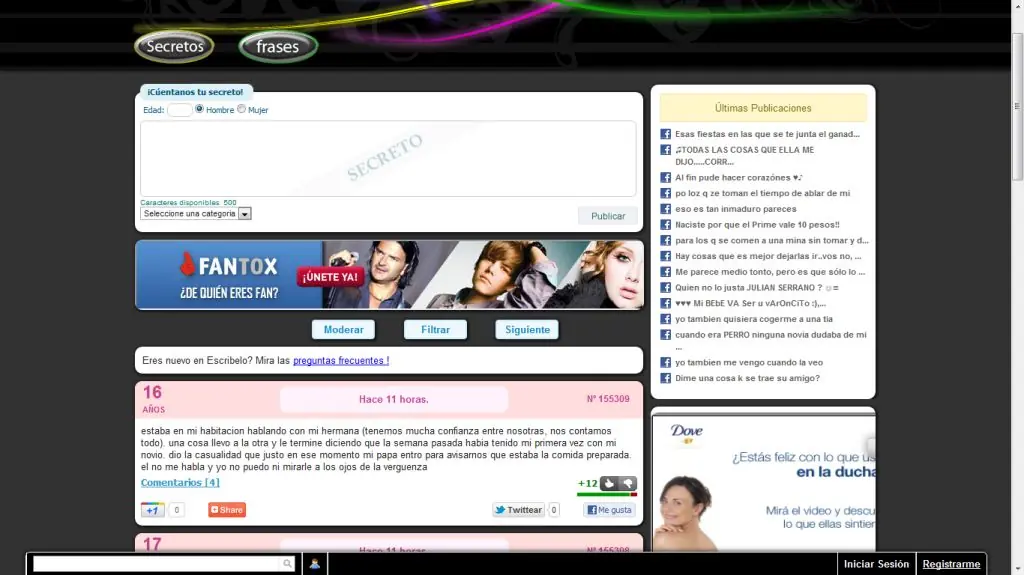The height and width of the screenshot is (575, 1024).
Task: Click the Twittear count box
Action: (554, 510)
